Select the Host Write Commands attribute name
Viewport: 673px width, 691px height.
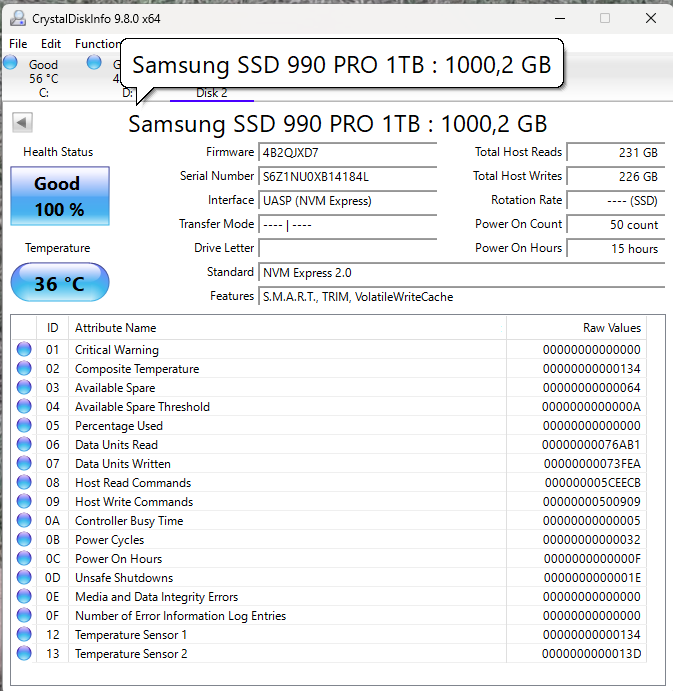[x=134, y=502]
